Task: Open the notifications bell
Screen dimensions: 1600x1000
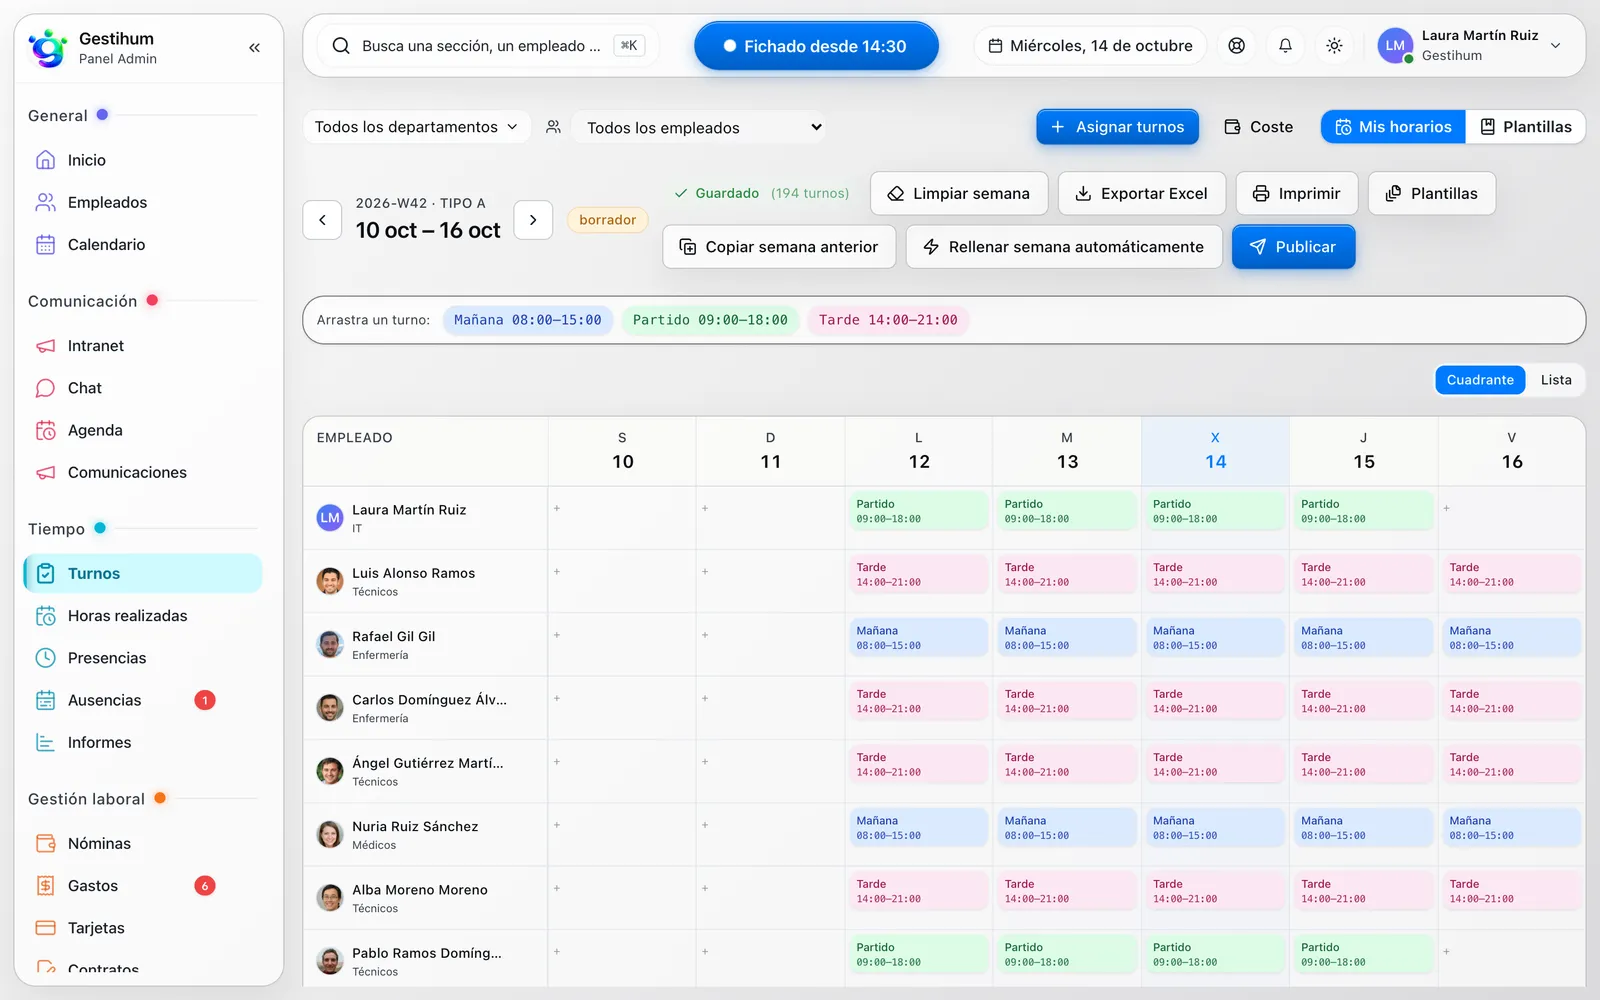Action: click(1286, 46)
